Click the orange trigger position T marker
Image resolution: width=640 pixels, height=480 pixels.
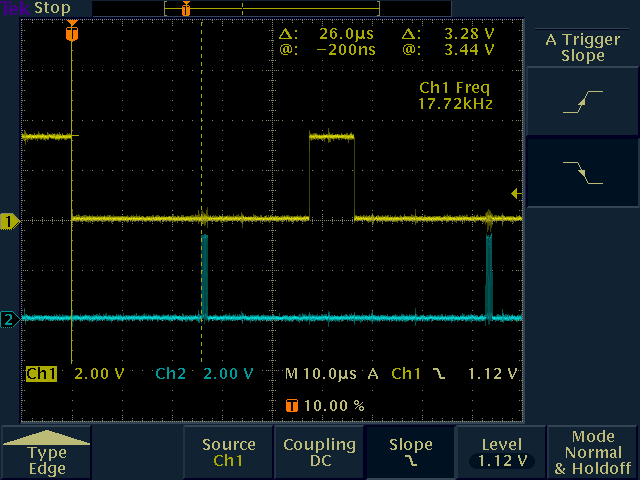(72, 31)
